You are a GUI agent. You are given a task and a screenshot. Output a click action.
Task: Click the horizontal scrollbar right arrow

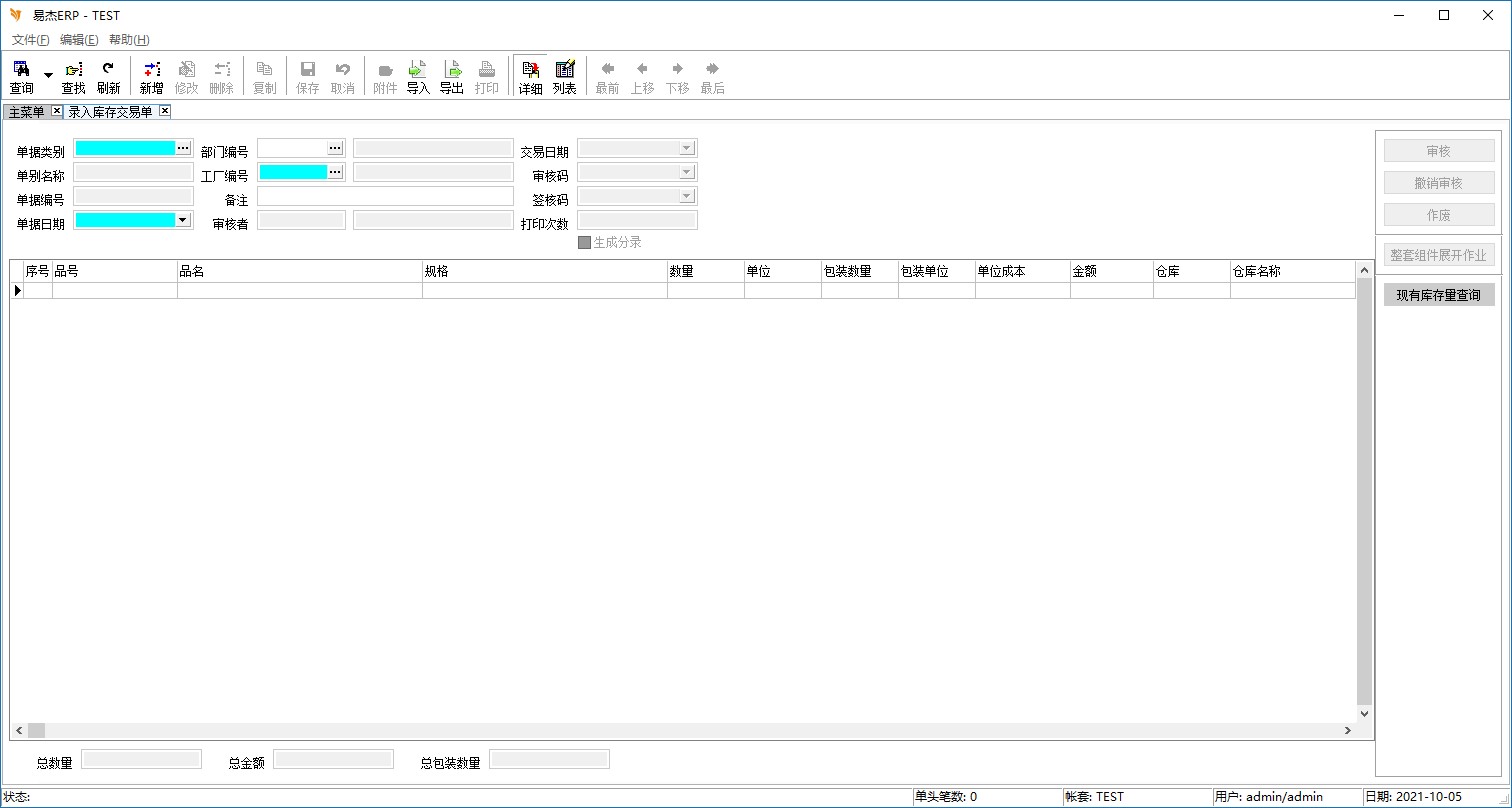coord(1348,731)
